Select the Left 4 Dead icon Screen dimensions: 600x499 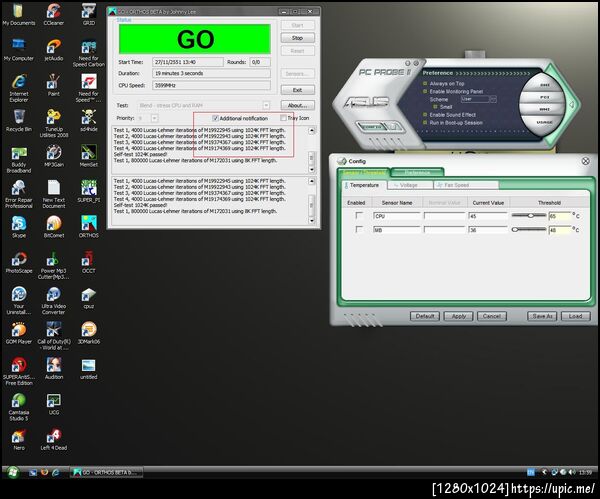54,439
